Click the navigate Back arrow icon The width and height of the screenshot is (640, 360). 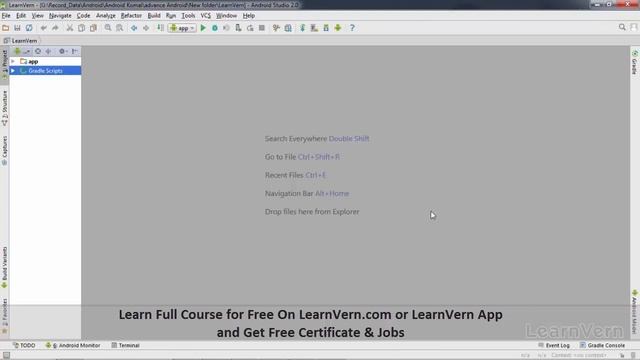pos(134,28)
